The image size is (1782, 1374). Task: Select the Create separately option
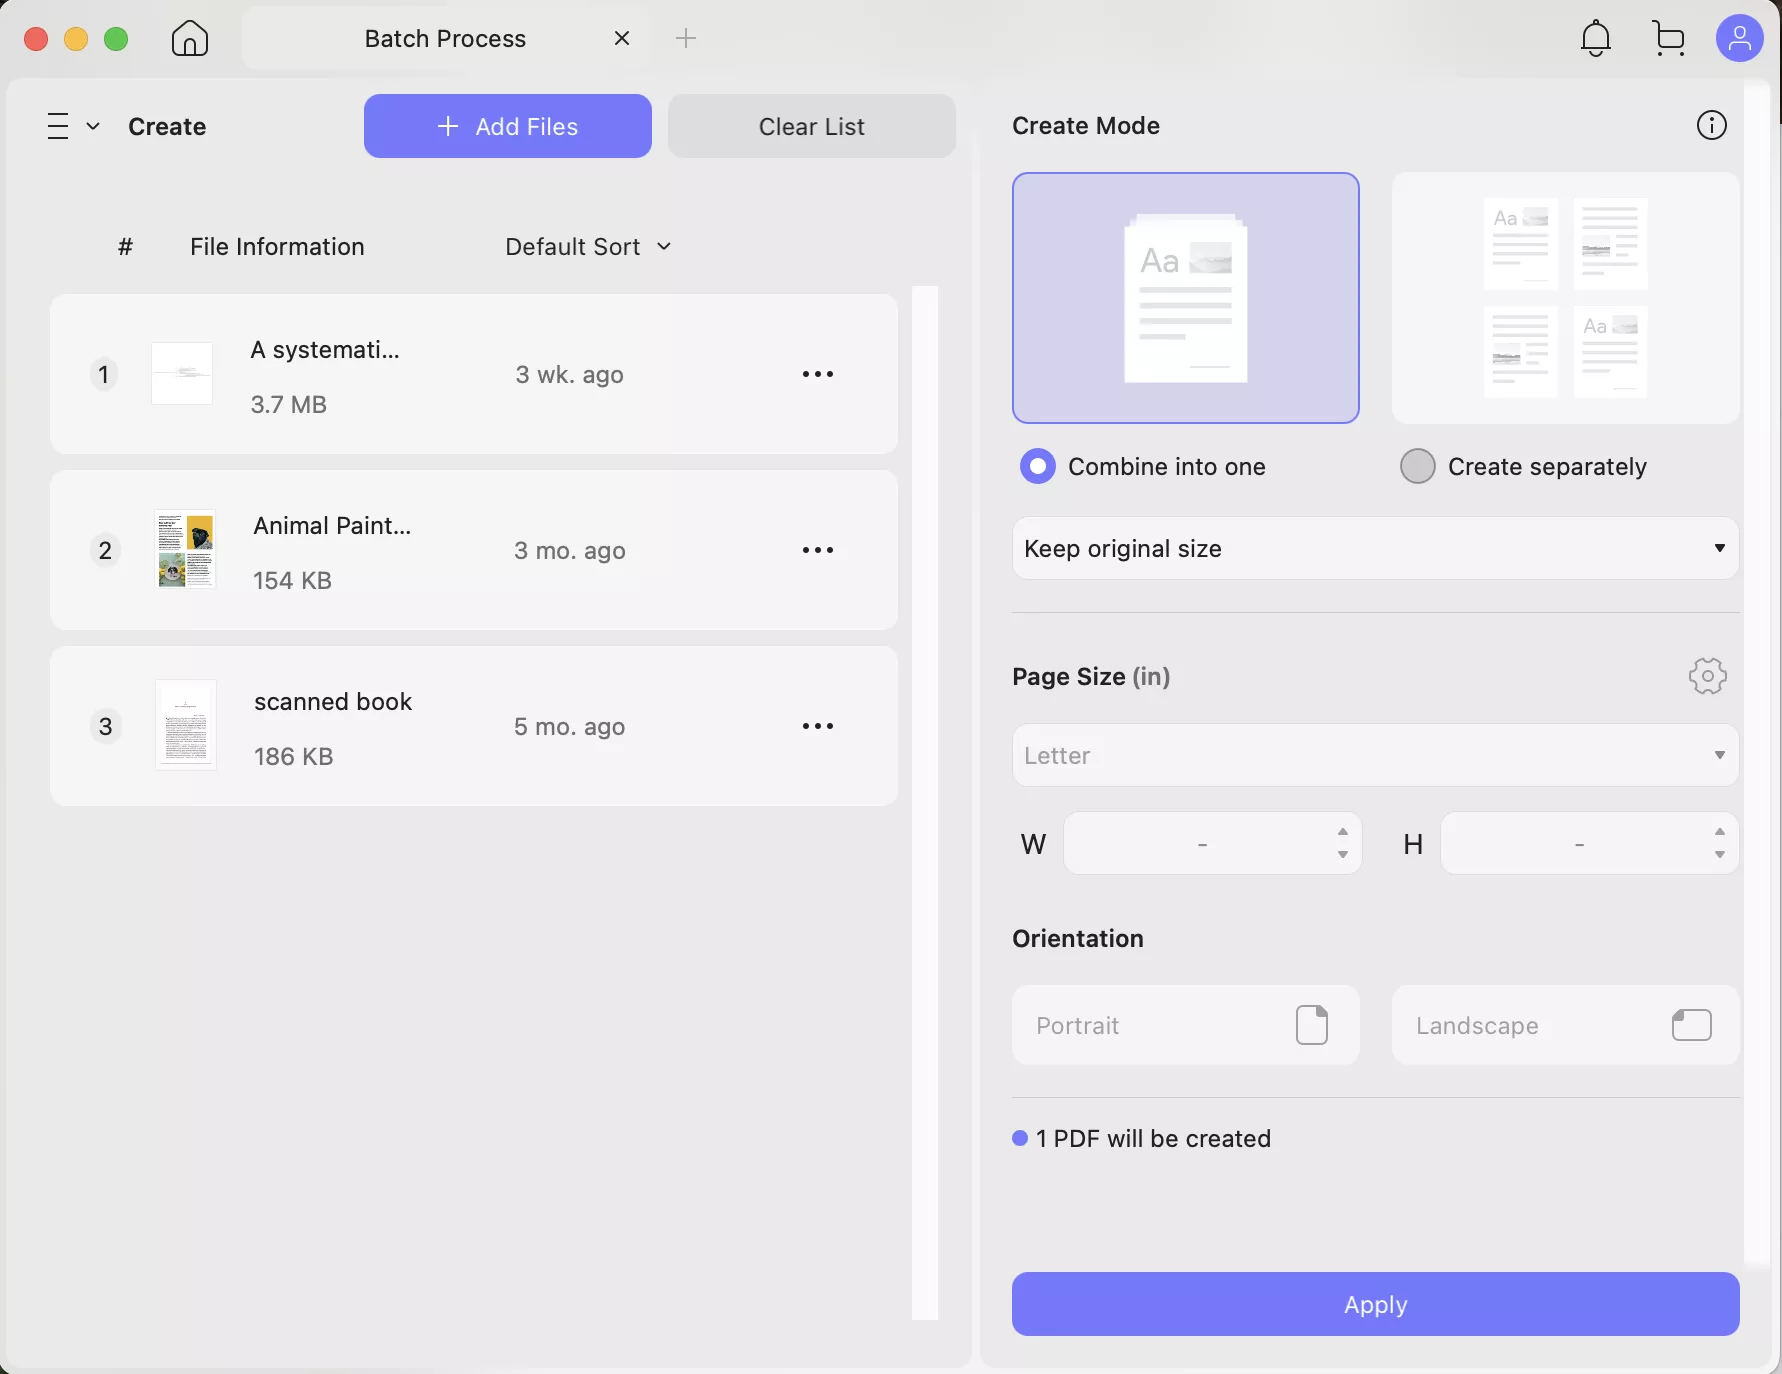click(x=1417, y=466)
